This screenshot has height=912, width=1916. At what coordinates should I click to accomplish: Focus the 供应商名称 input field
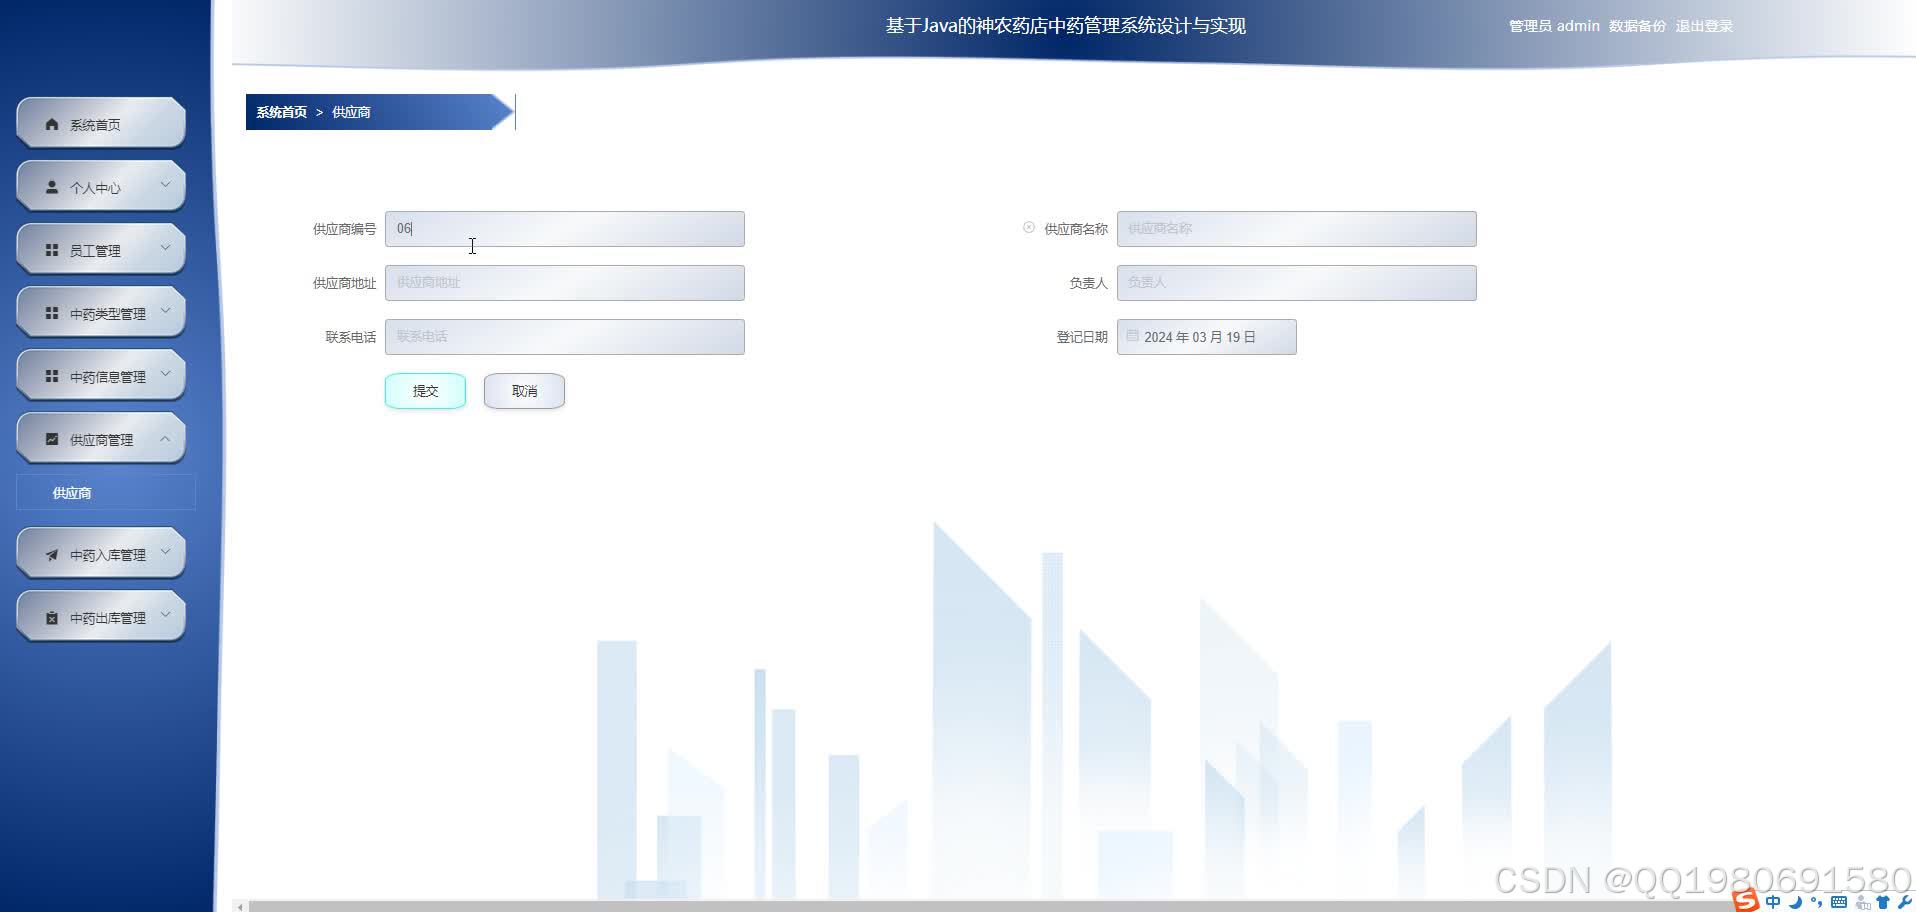tap(1296, 229)
